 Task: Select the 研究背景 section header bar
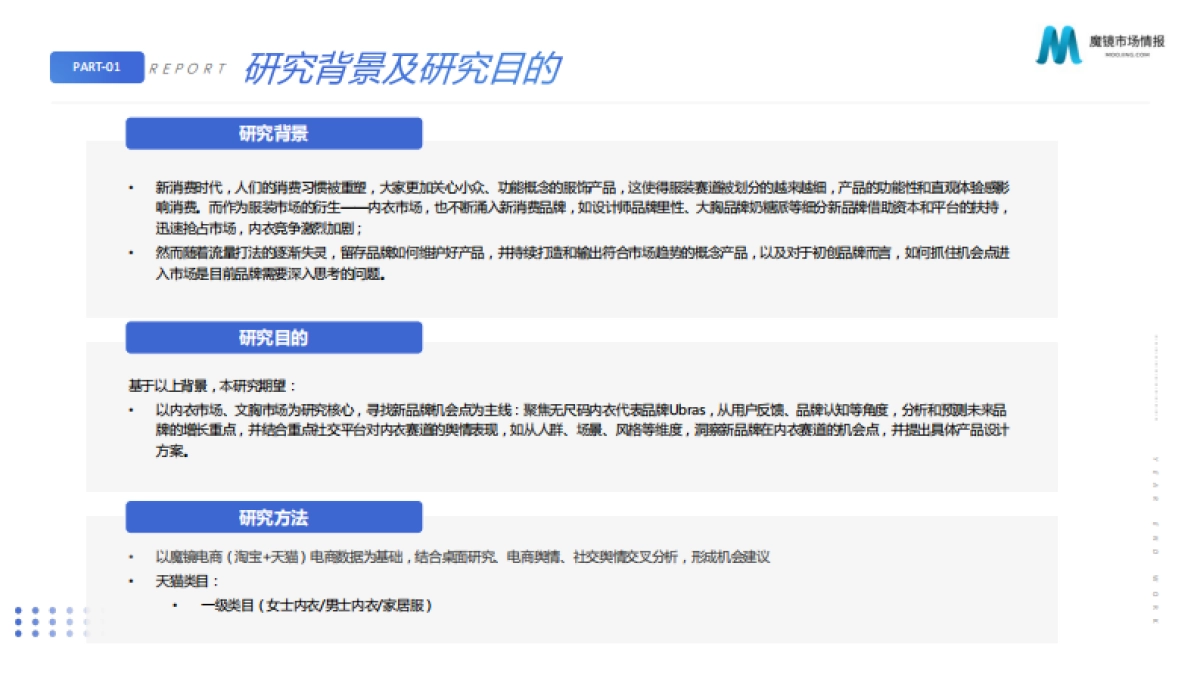coord(274,132)
